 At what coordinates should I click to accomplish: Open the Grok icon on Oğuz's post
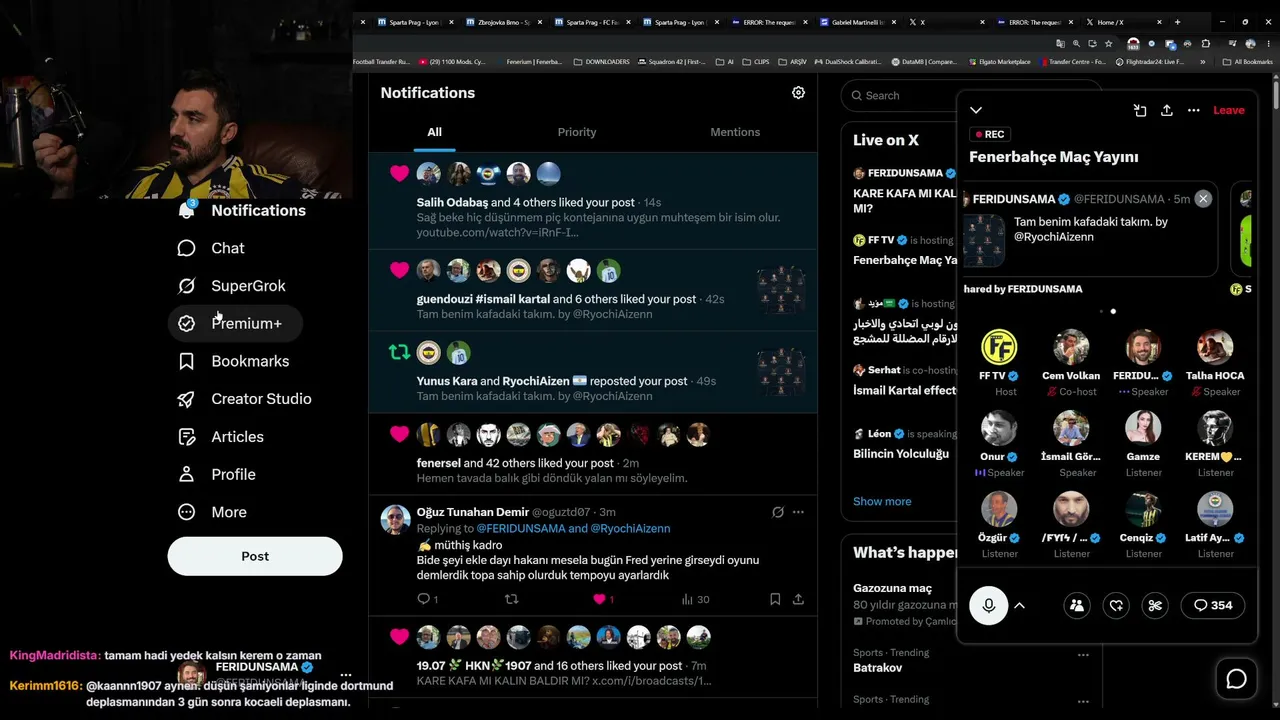tap(777, 512)
